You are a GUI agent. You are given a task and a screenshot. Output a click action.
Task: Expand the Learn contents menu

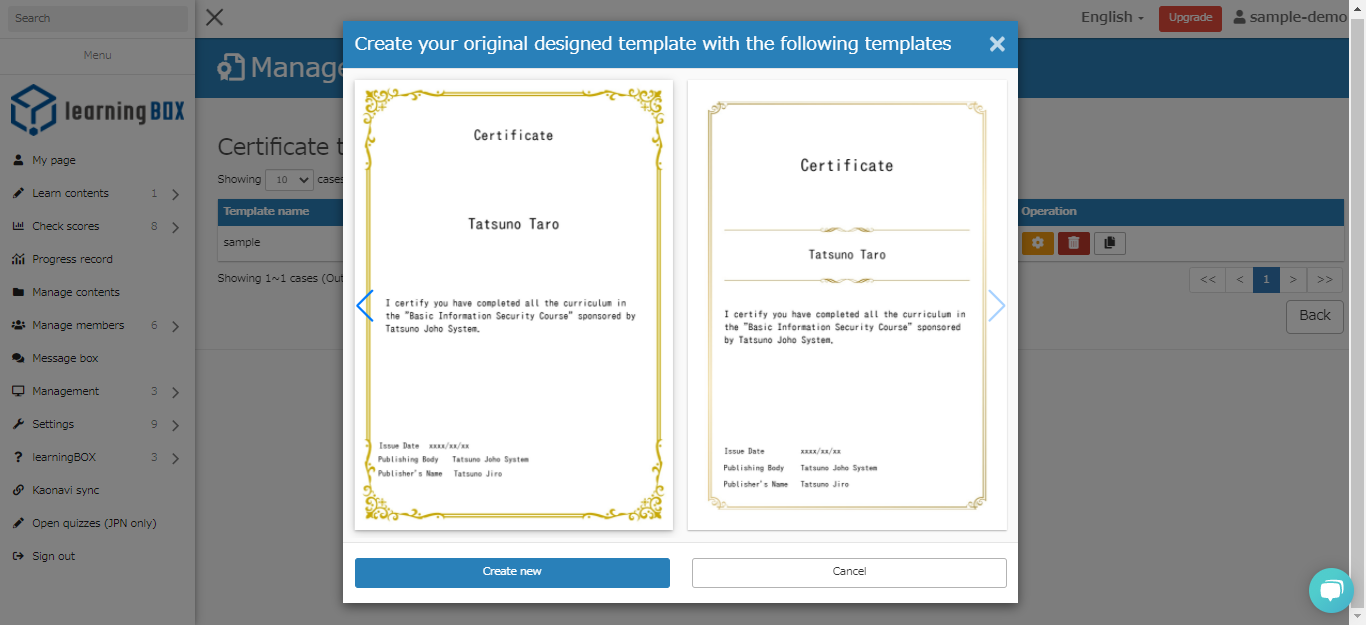97,193
